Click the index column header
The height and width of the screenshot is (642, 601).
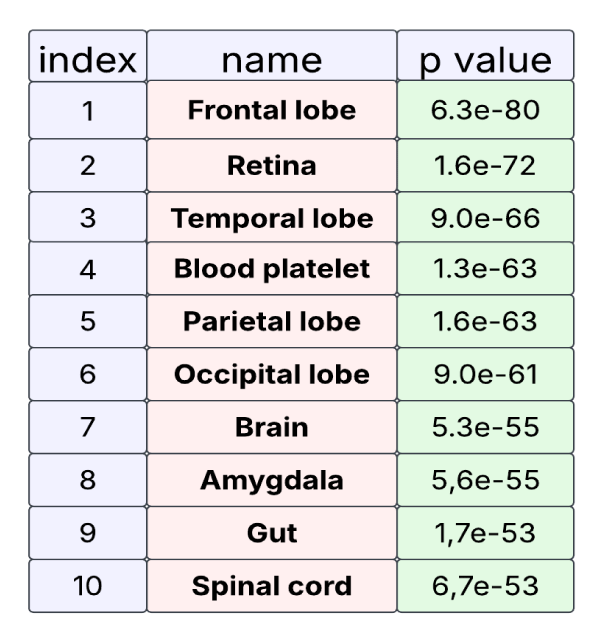tap(87, 59)
